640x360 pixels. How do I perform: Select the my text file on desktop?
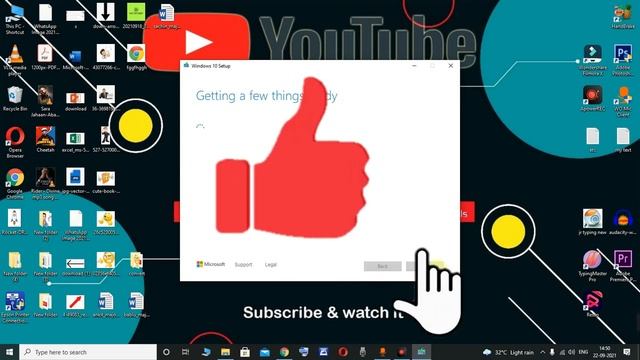pos(623,140)
